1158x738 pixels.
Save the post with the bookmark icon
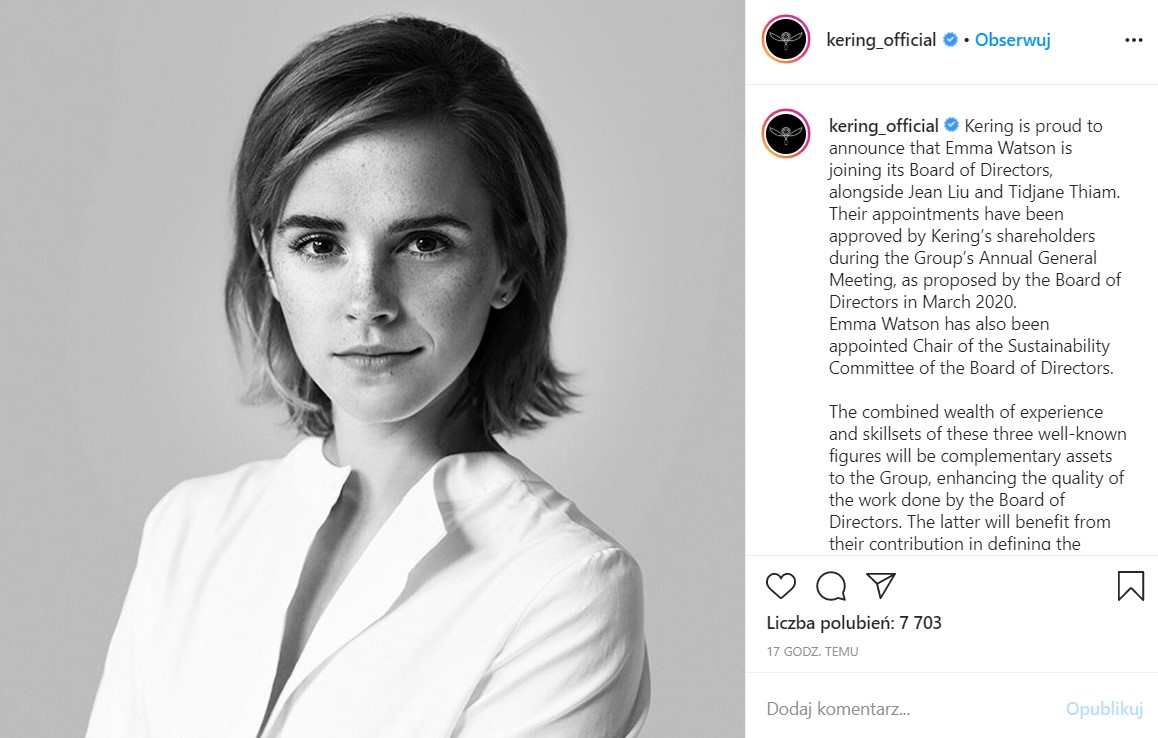coord(1130,586)
